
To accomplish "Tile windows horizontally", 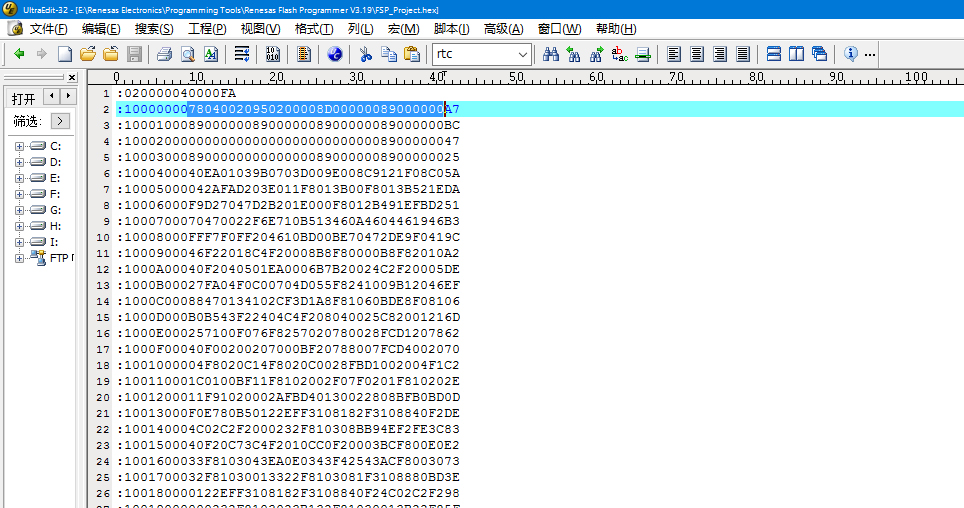I will [x=773, y=54].
